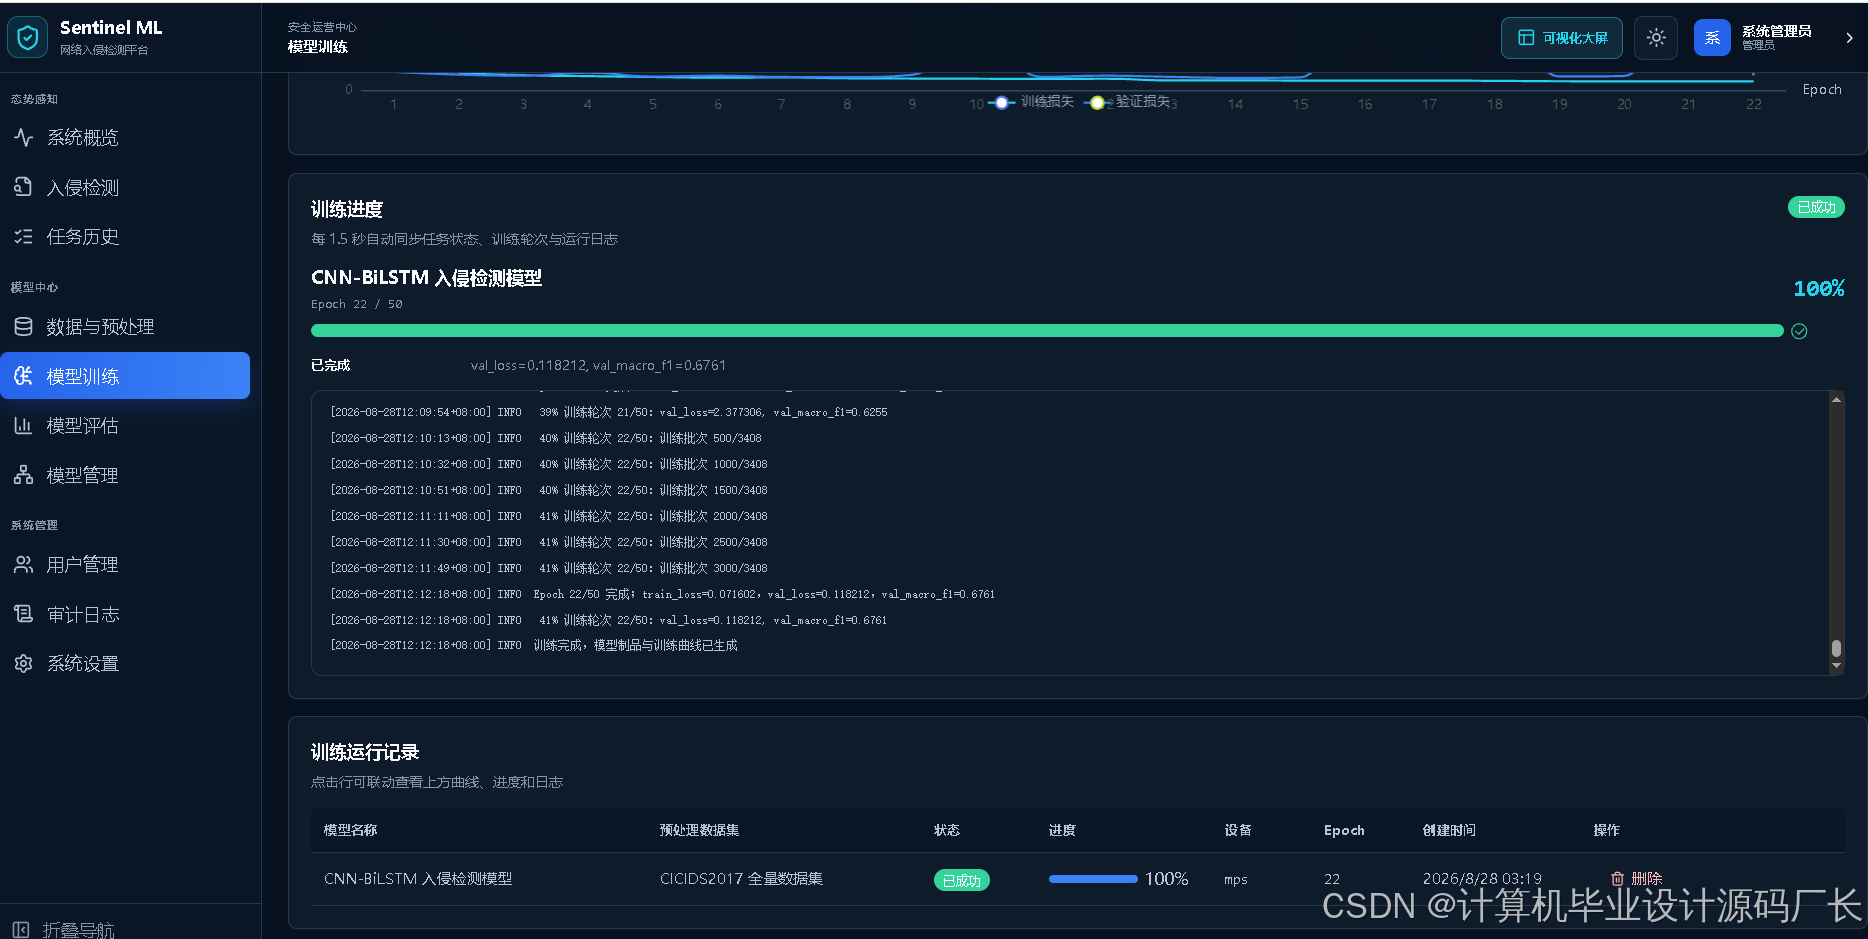
Task: Click 已成功 status badge in records table
Action: click(962, 880)
